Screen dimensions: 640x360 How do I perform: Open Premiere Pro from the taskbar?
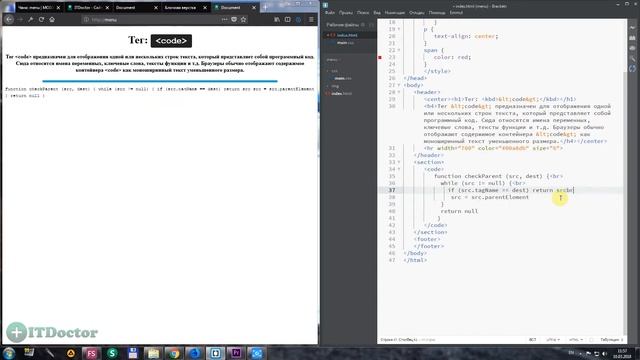[x=236, y=353]
